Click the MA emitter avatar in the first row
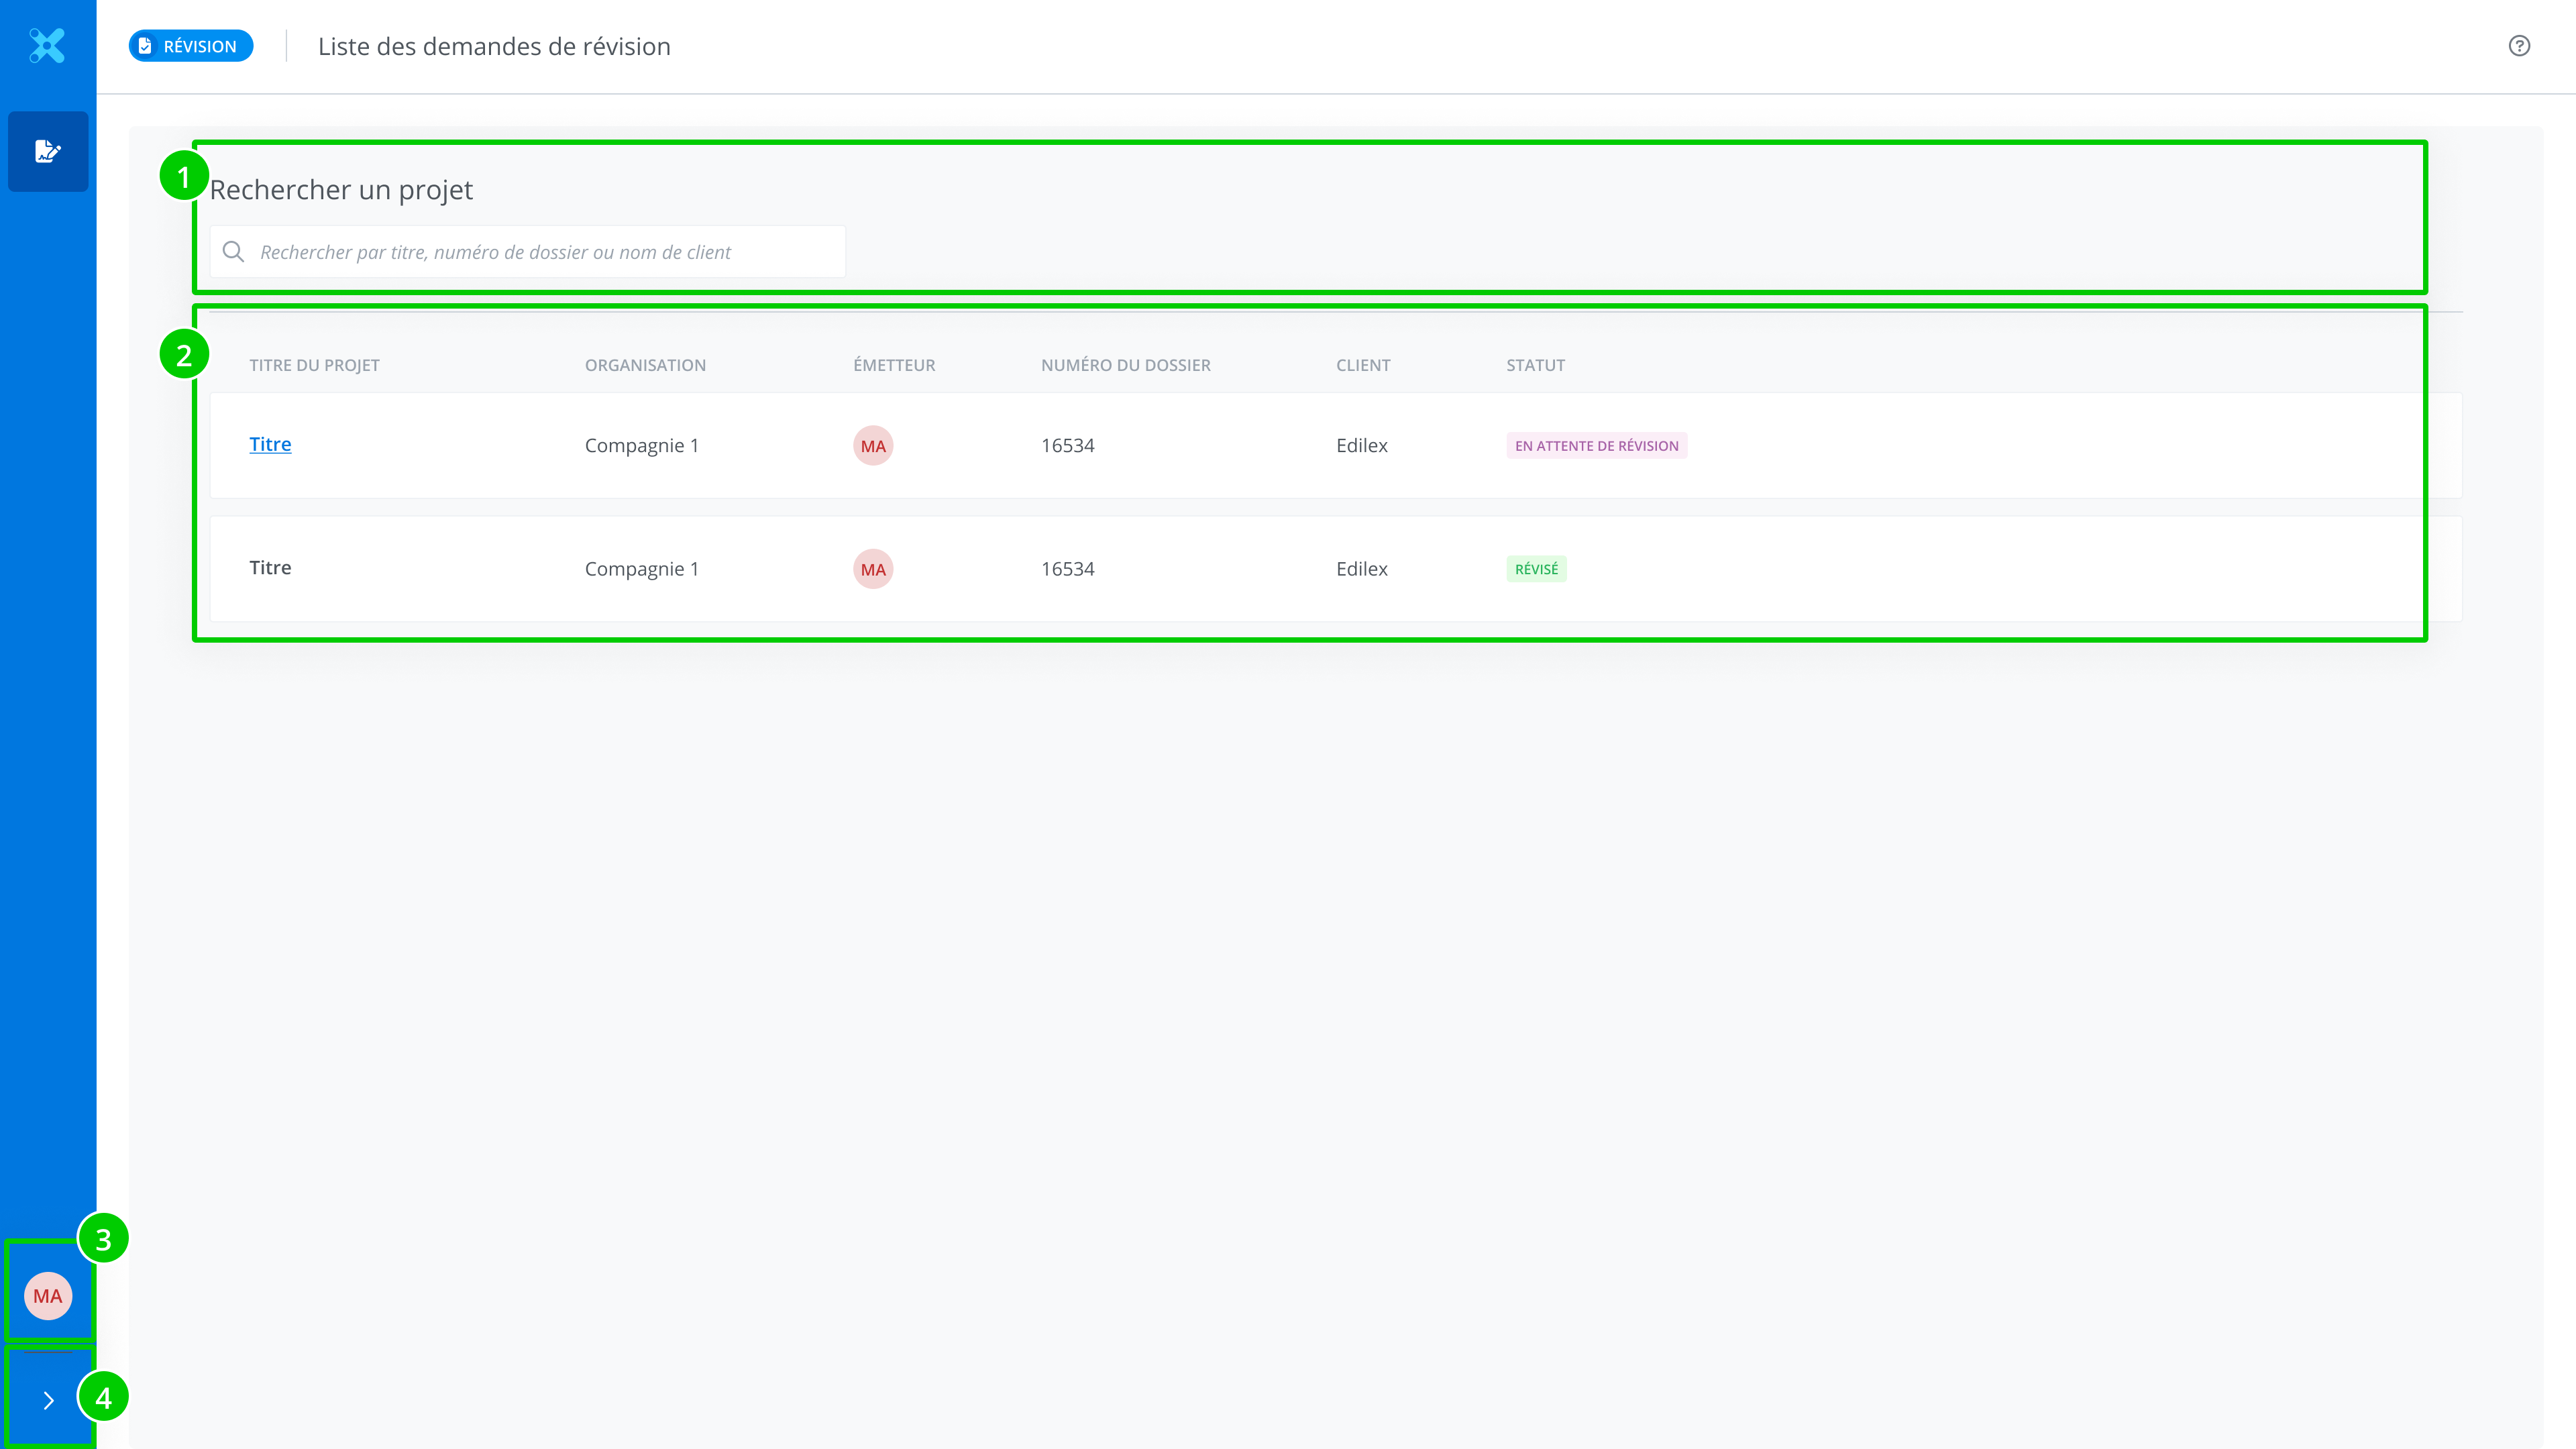Screen dimensions: 2576x1449 [872, 446]
